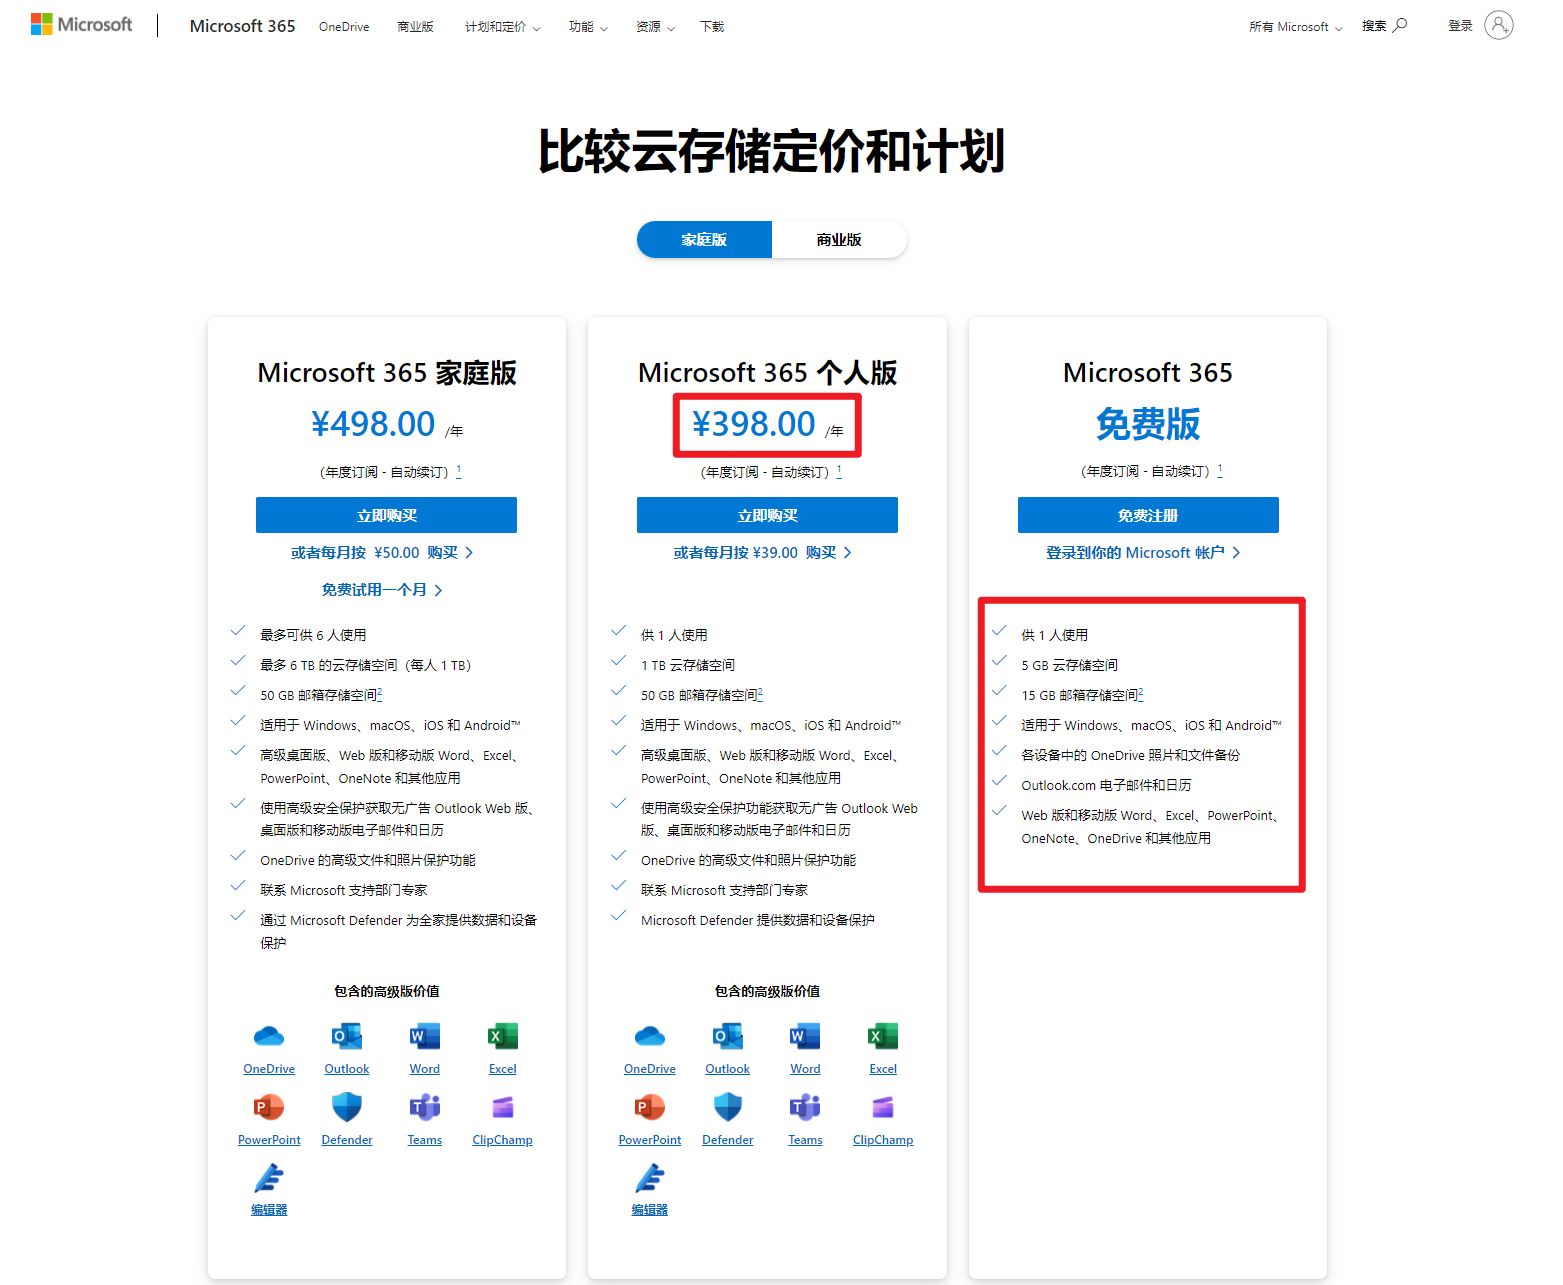The width and height of the screenshot is (1563, 1285).
Task: Click Microsoft 365 header title link
Action: [242, 26]
